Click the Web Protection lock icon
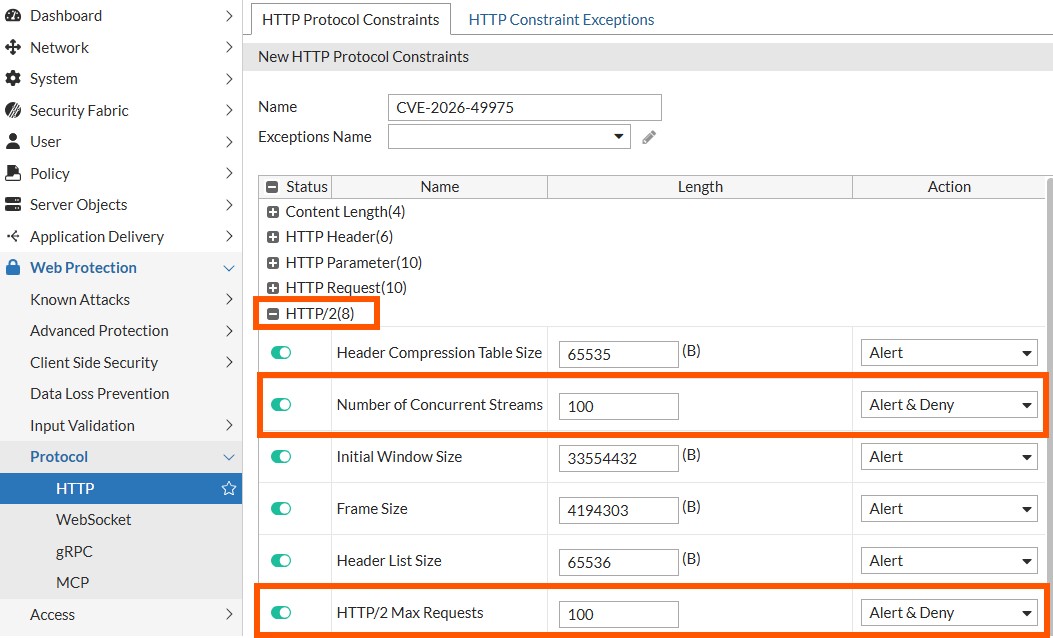 13,267
